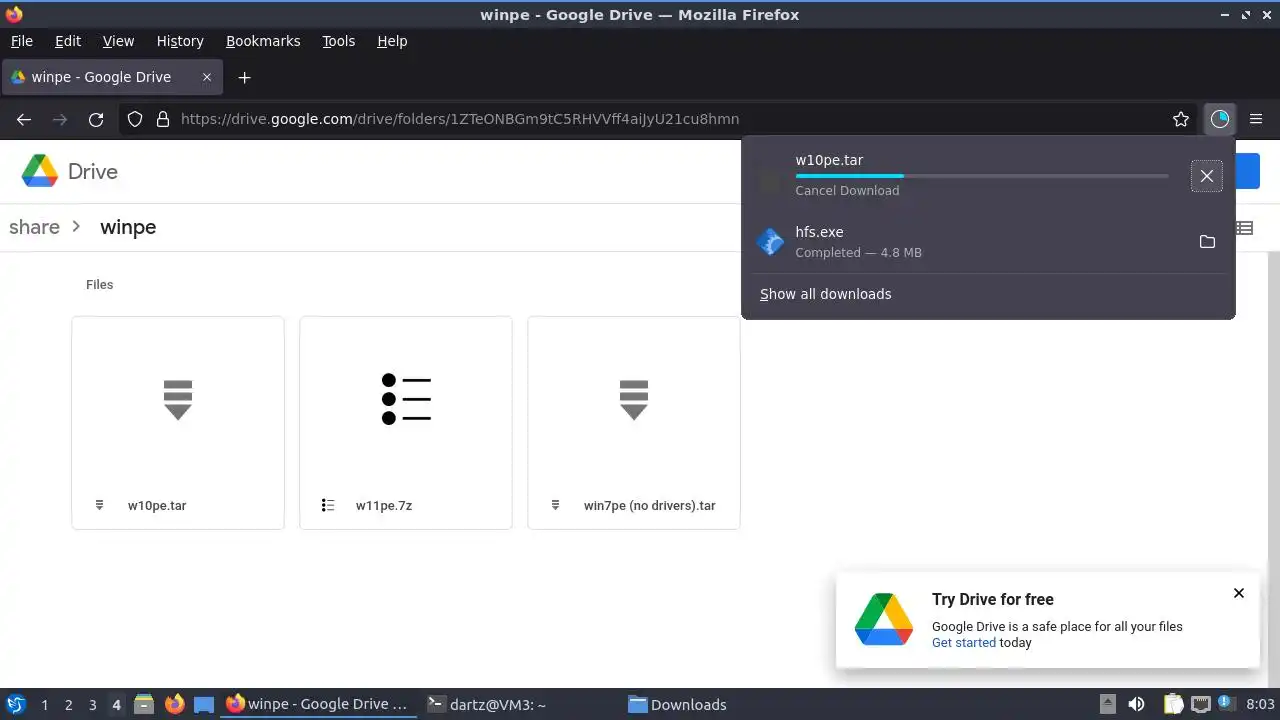Open the w11pe.7z file thumbnail
This screenshot has height=720, width=1280.
point(406,400)
